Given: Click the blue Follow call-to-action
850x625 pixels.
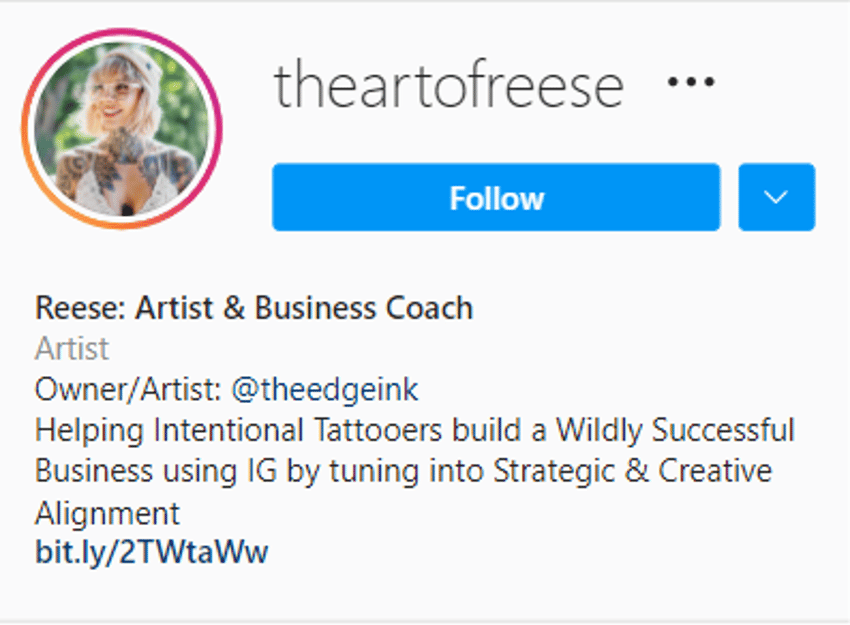Looking at the screenshot, I should click(x=495, y=197).
